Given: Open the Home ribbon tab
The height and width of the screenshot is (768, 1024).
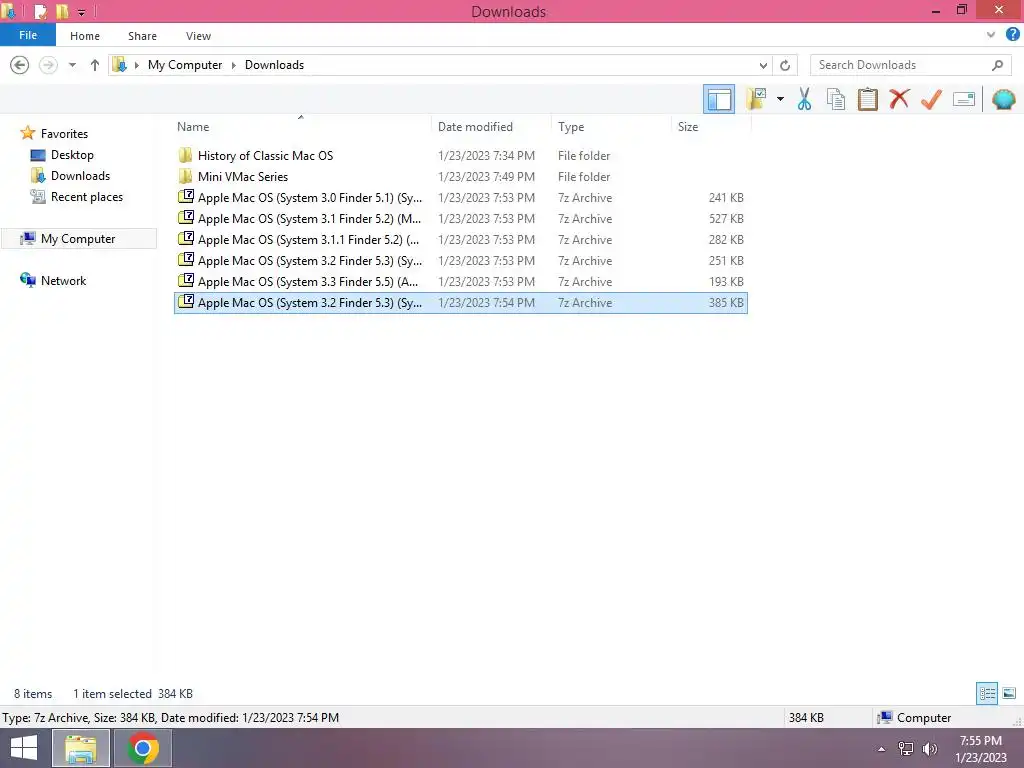Looking at the screenshot, I should coord(85,36).
